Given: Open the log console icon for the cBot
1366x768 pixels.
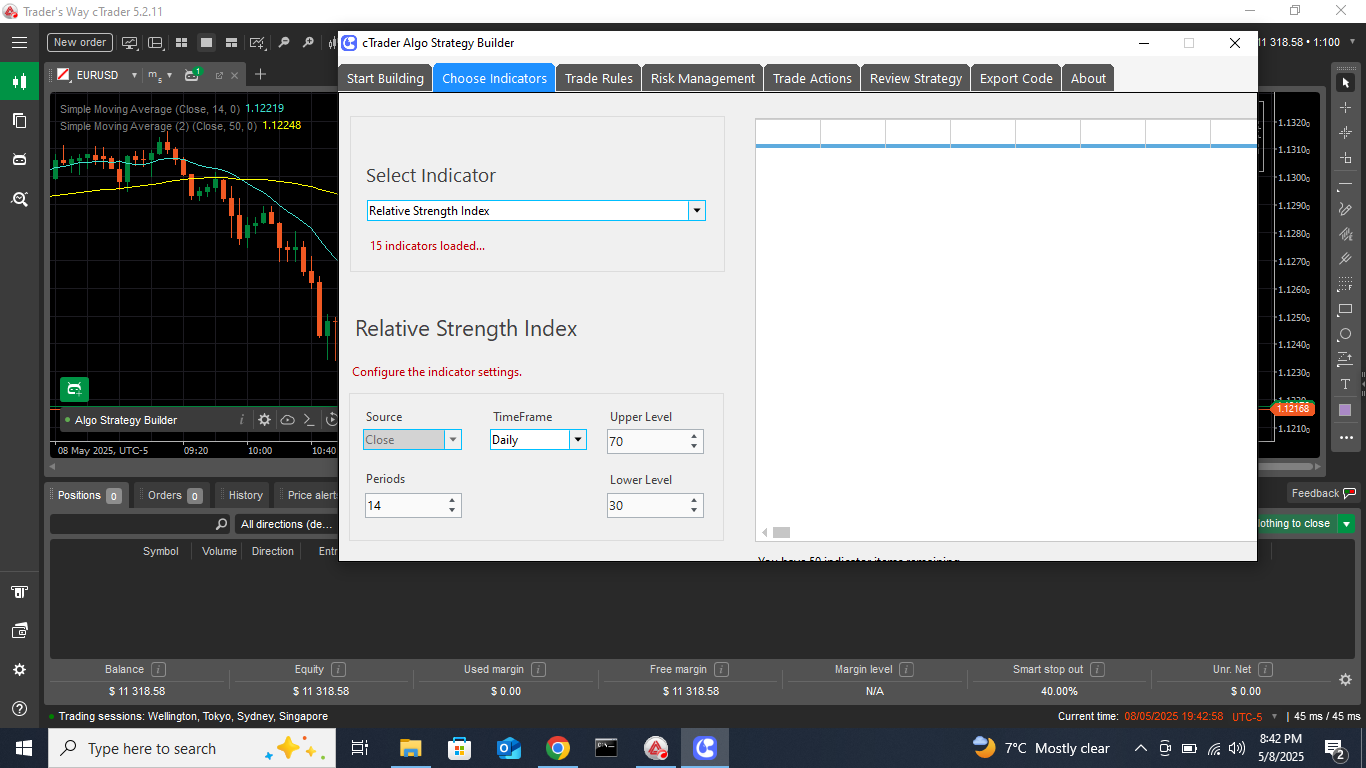Looking at the screenshot, I should coord(309,420).
